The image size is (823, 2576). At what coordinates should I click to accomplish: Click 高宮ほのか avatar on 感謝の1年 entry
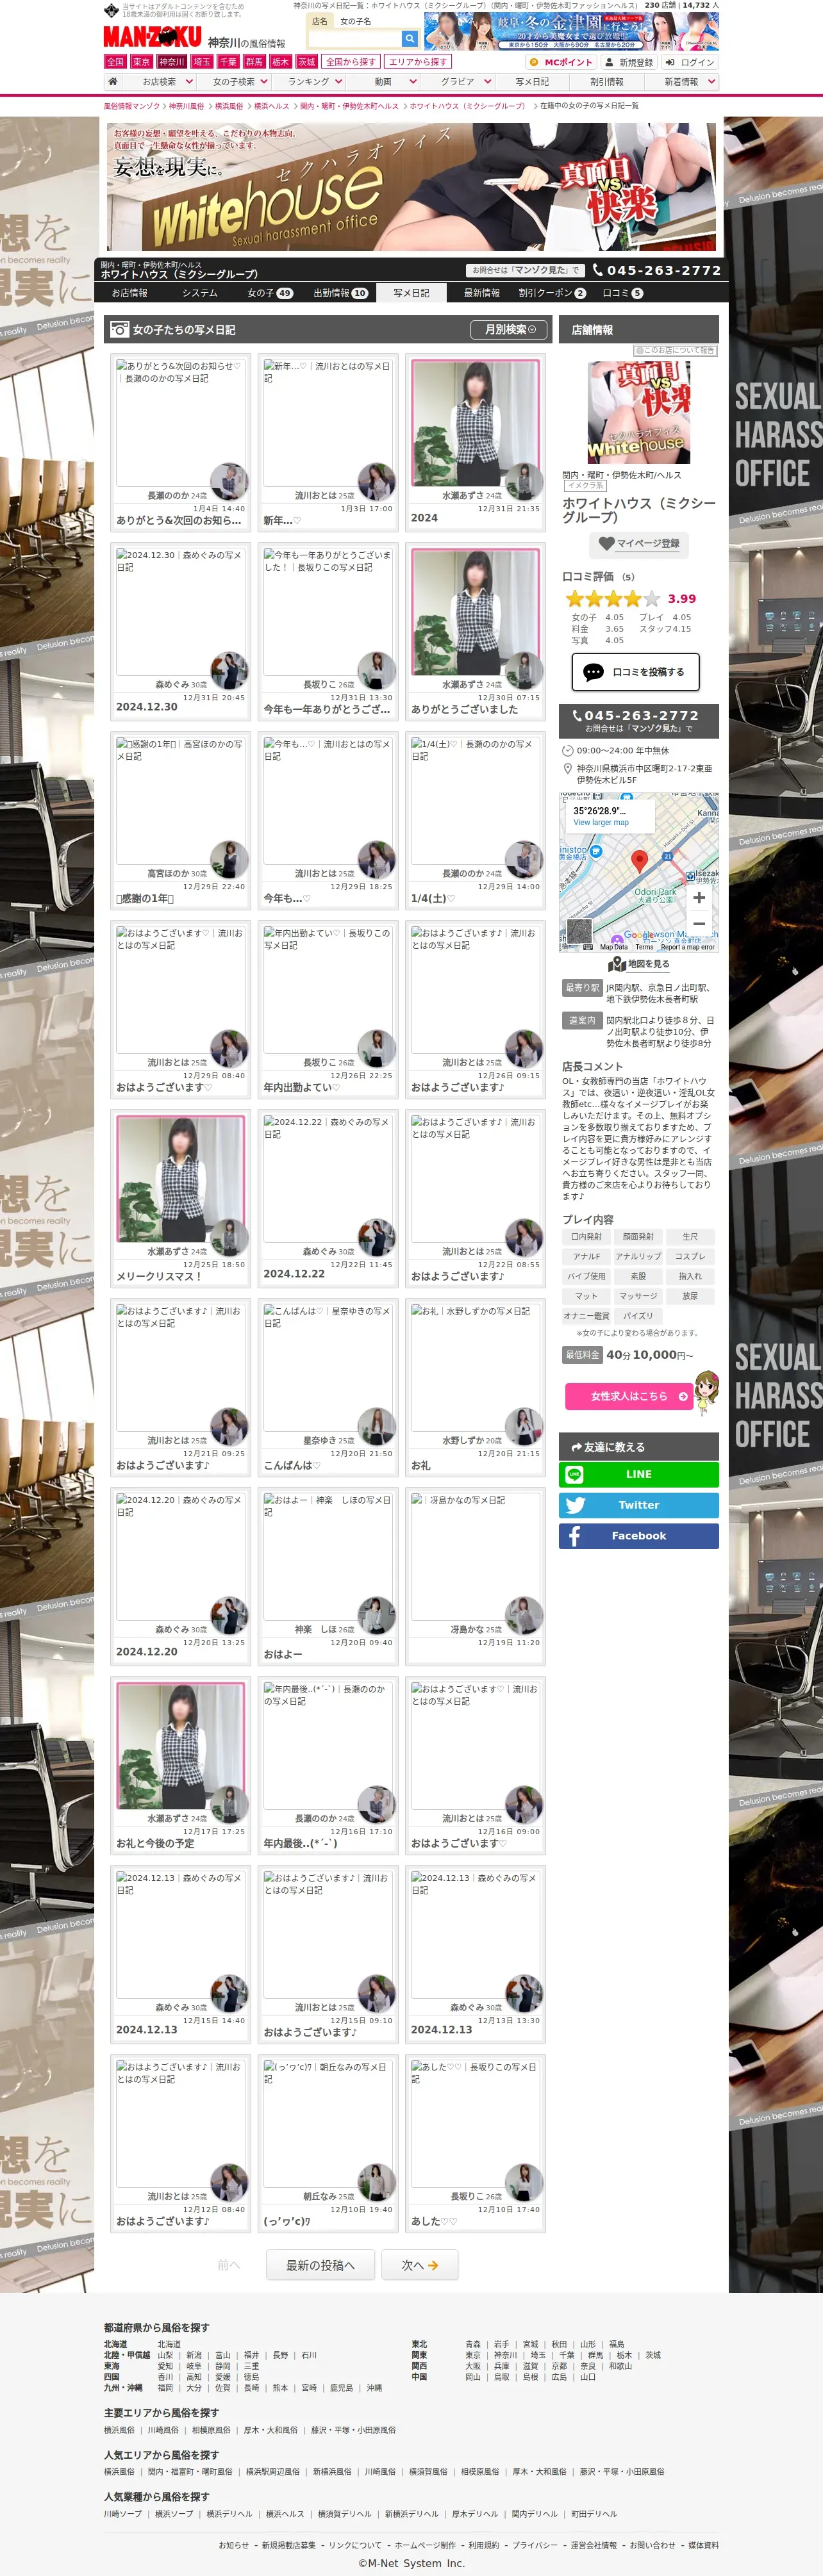click(x=229, y=861)
